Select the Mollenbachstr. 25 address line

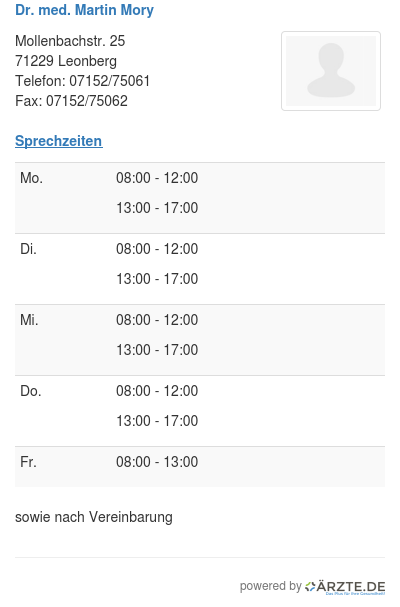click(70, 41)
